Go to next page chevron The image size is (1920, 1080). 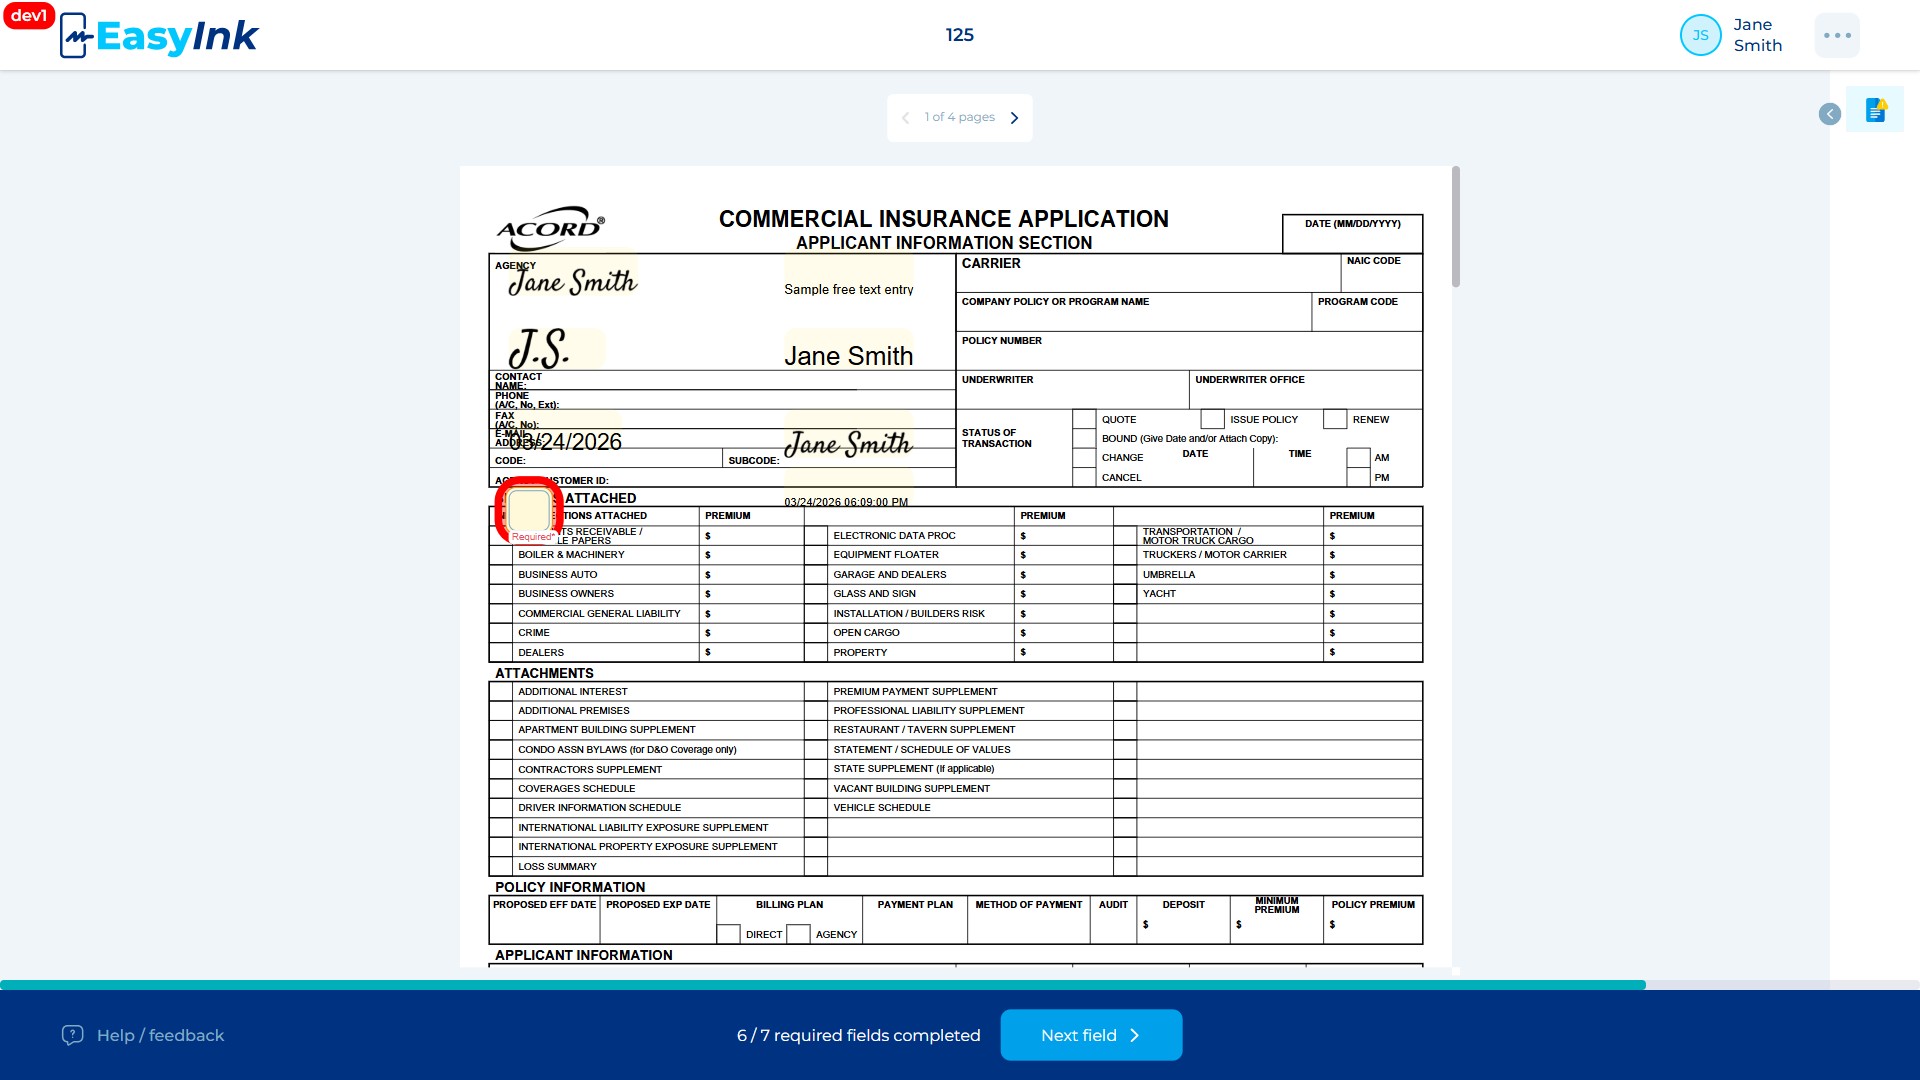pos(1014,118)
